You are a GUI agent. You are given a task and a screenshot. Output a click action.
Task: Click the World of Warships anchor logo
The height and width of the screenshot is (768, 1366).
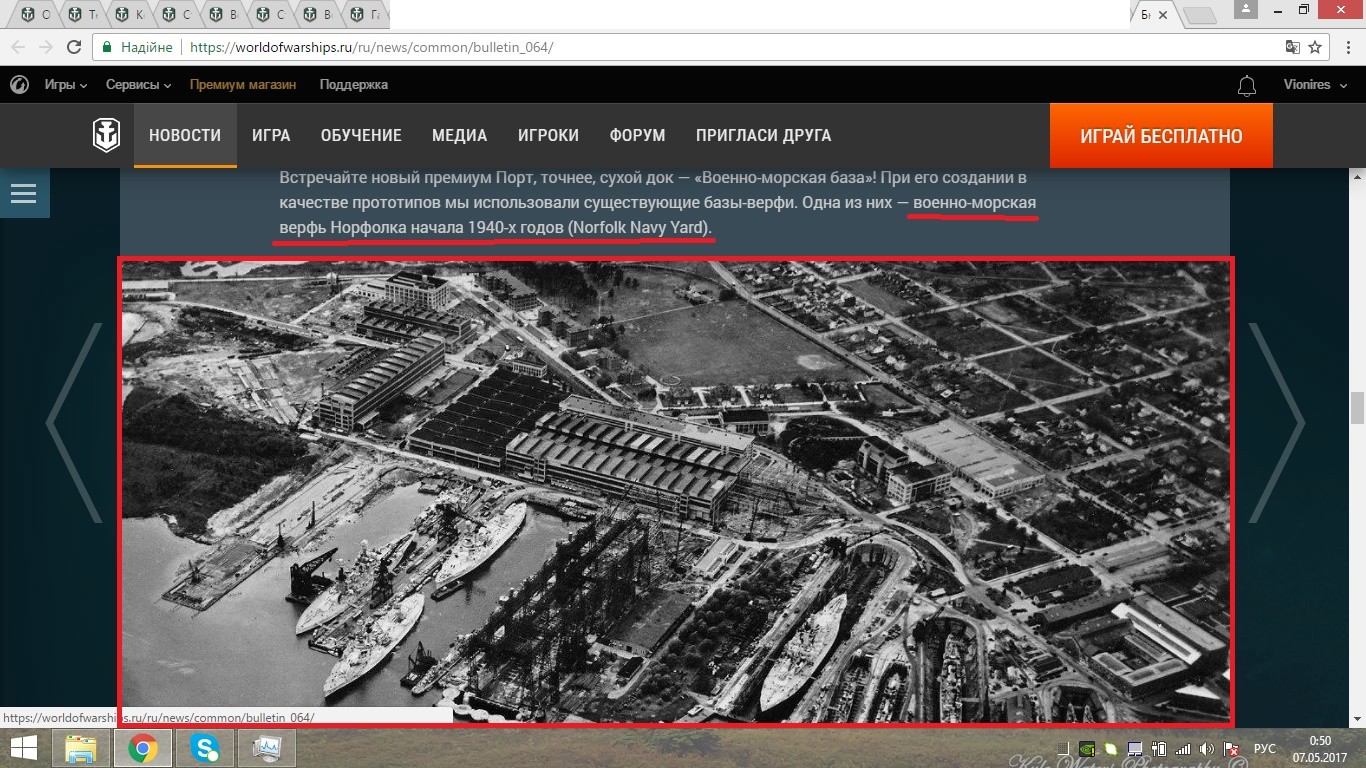(106, 135)
